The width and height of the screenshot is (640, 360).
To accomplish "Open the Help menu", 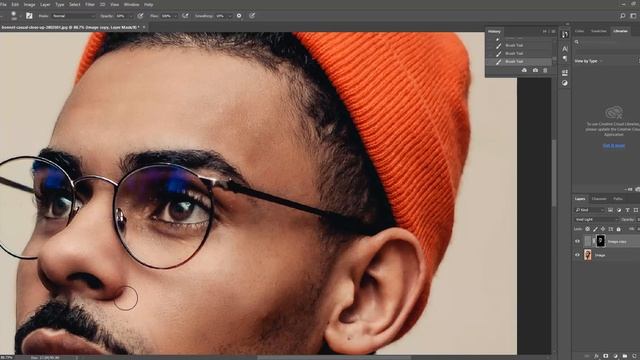I will tap(149, 4).
